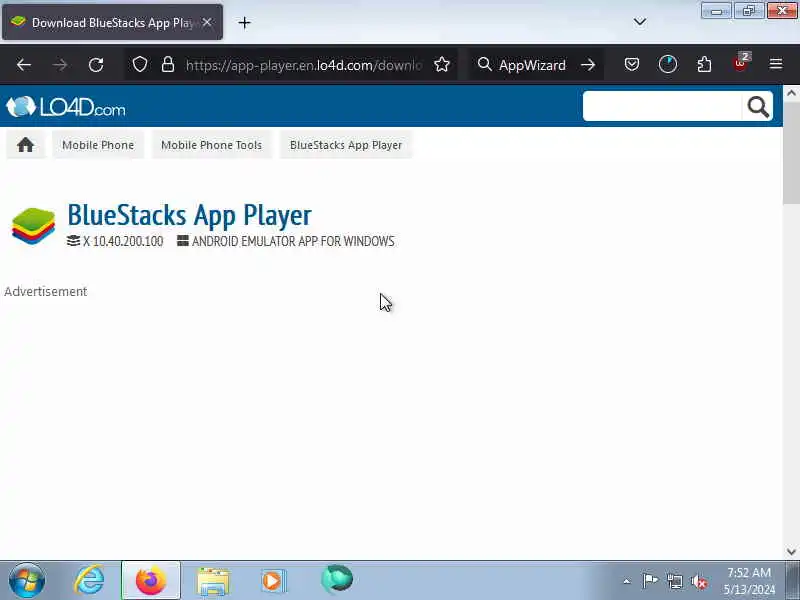Click the Advertisement label
This screenshot has width=800, height=600.
(46, 291)
